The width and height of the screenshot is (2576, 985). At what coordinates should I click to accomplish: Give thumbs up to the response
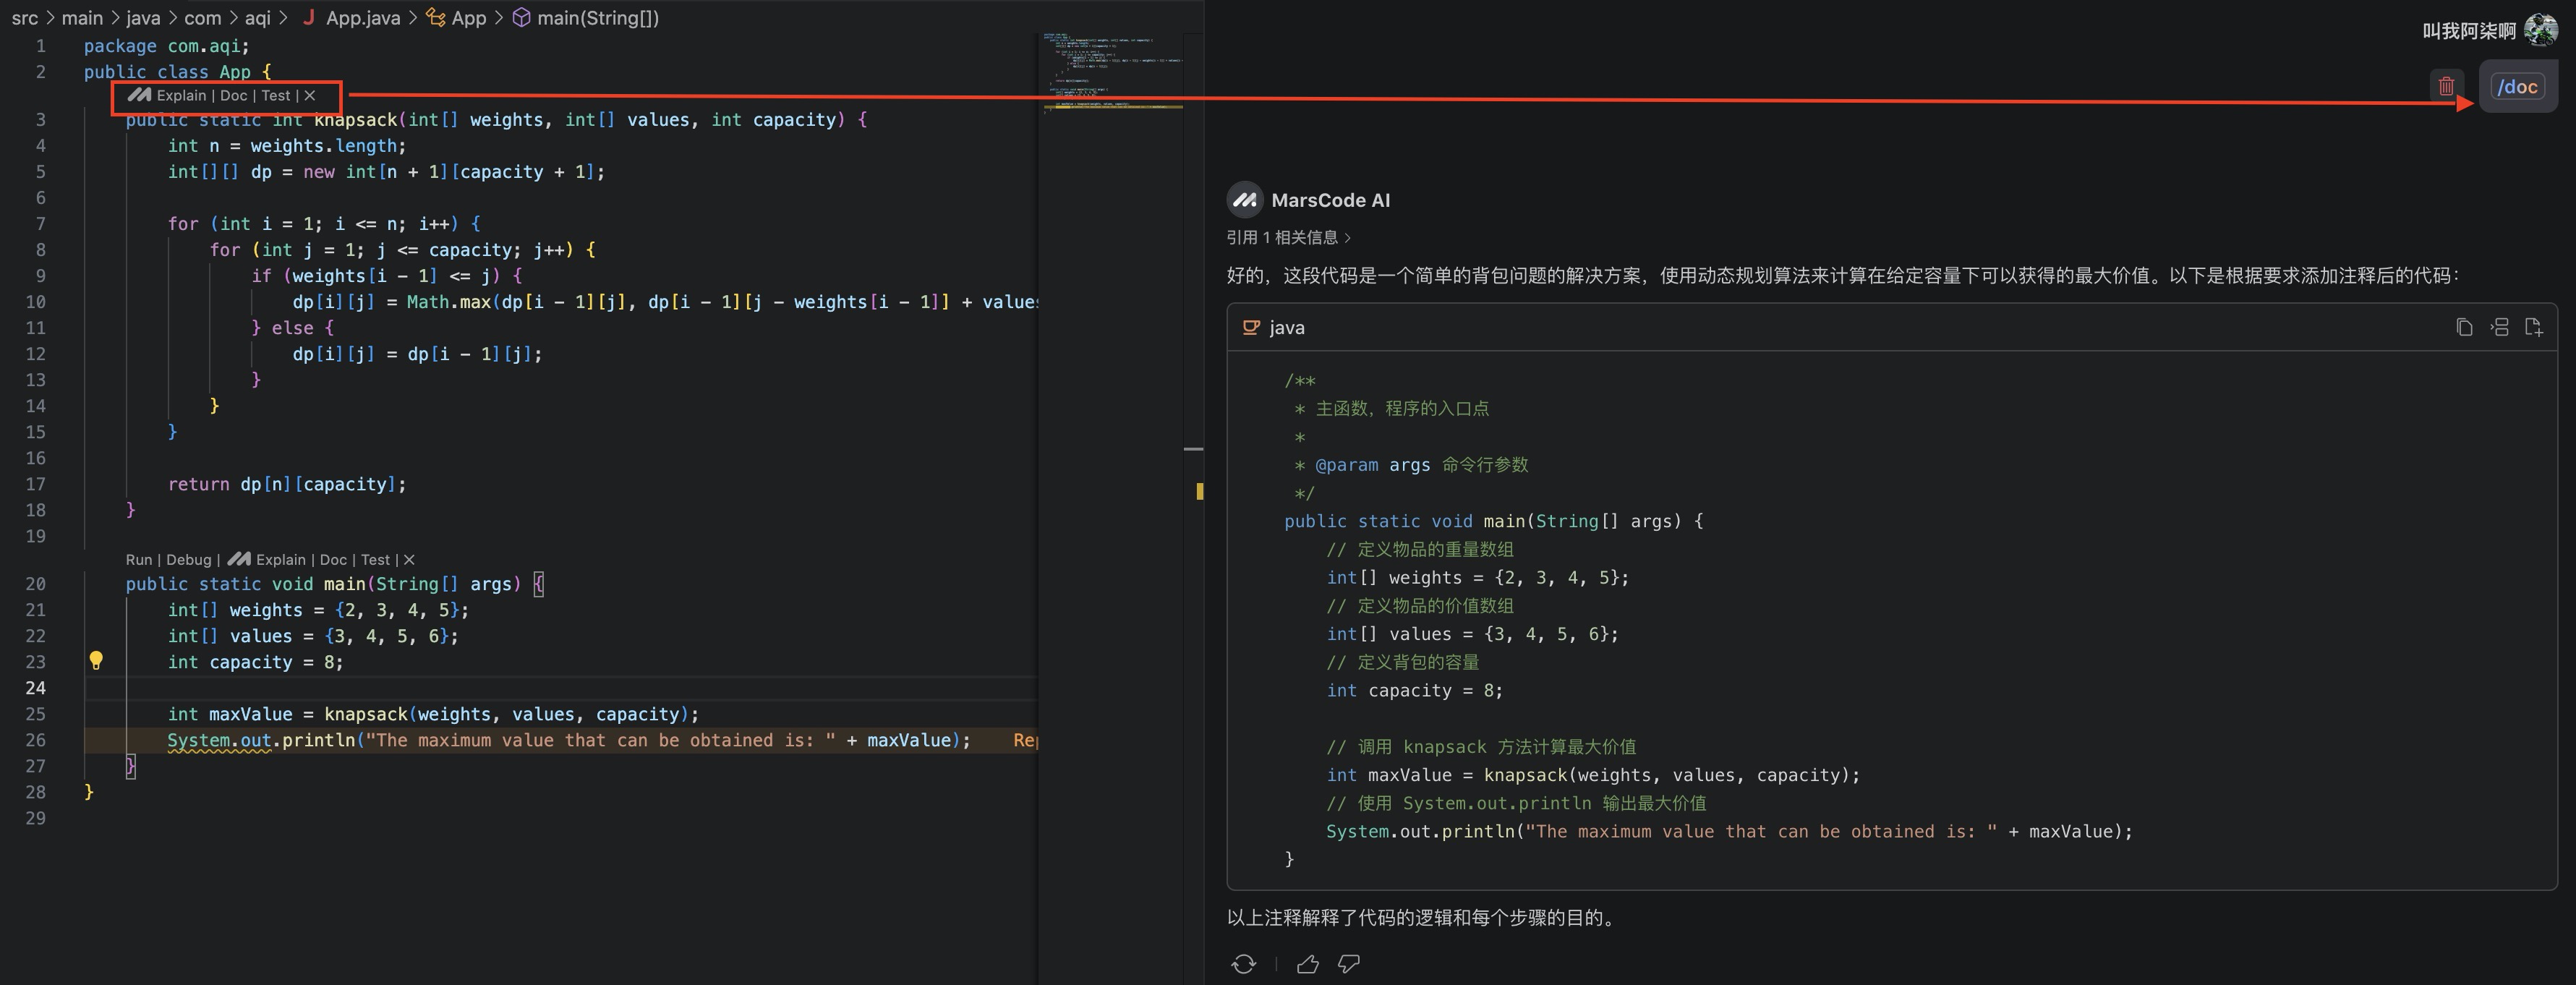pos(1307,963)
